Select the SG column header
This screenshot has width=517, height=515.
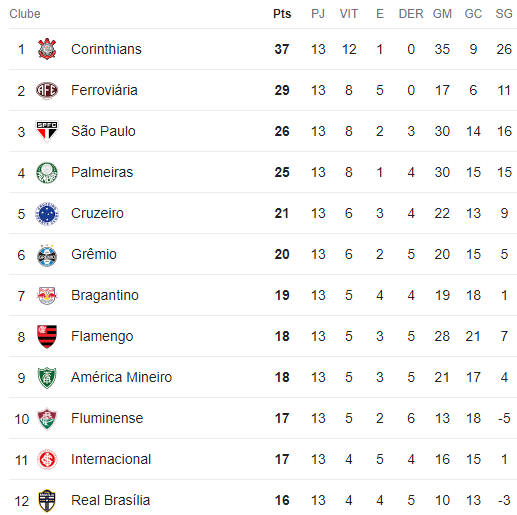tap(504, 14)
